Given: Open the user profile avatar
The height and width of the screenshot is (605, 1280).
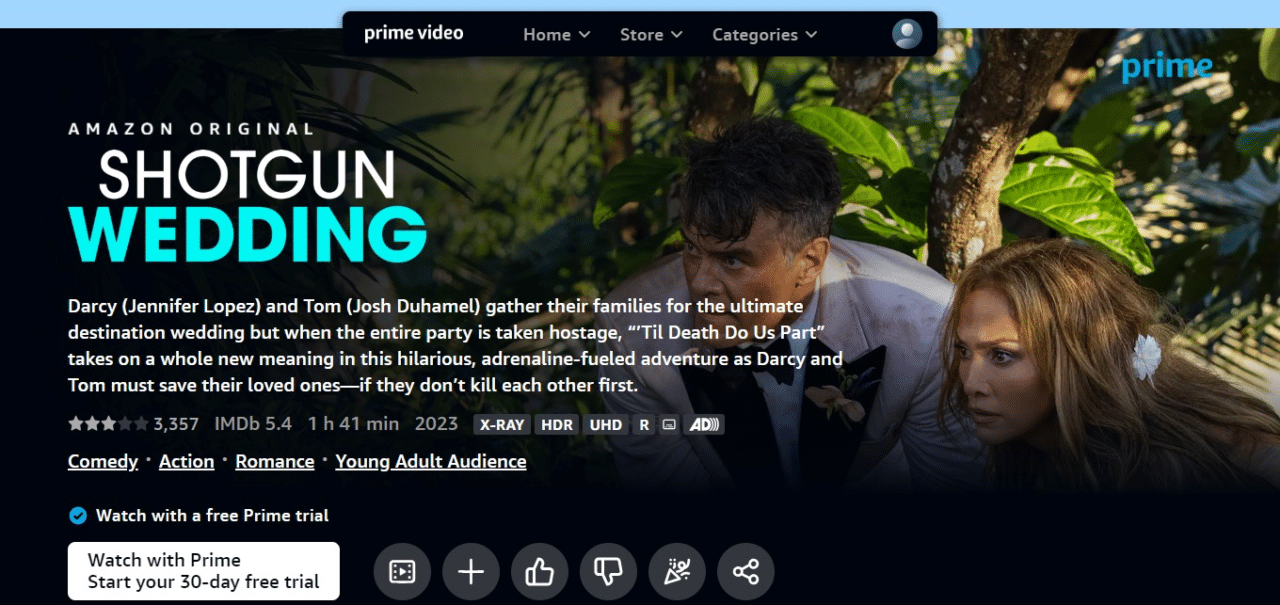Looking at the screenshot, I should (907, 34).
